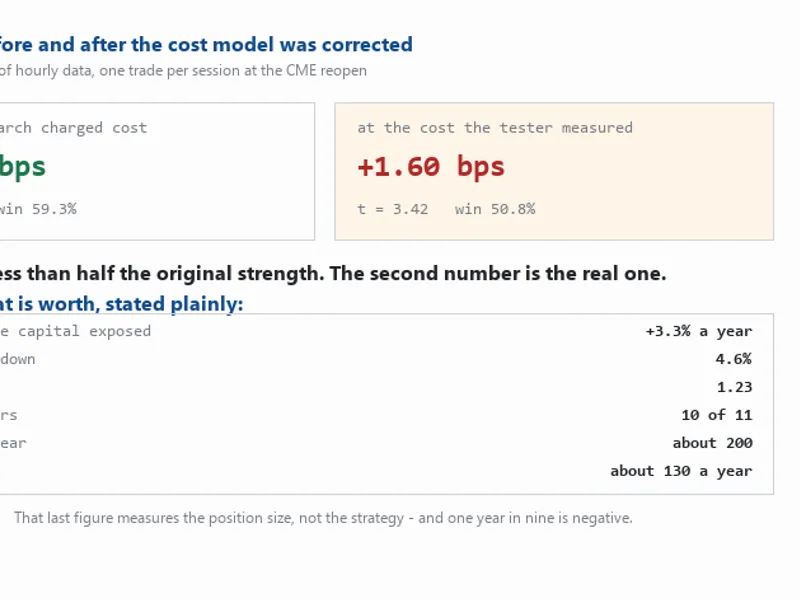Click the heading about cost model corrected
This screenshot has height=600, width=800.
(x=206, y=45)
